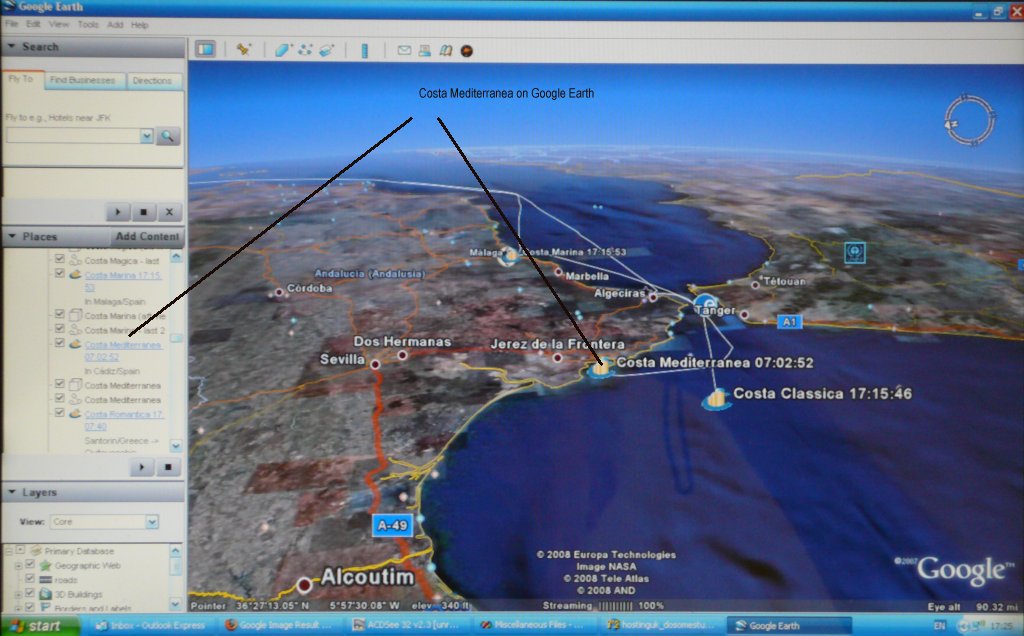Show the ruler measuring tool
The width and height of the screenshot is (1024, 636).
[x=364, y=50]
